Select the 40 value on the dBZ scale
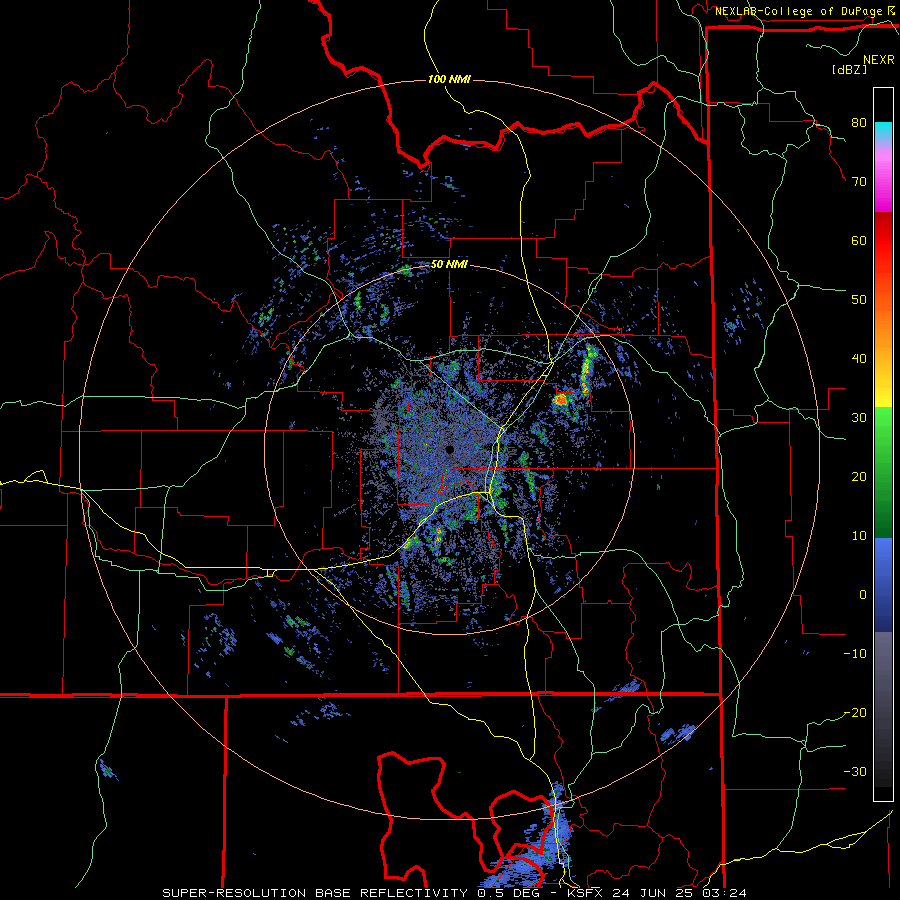Viewport: 900px width, 900px height. (x=859, y=359)
